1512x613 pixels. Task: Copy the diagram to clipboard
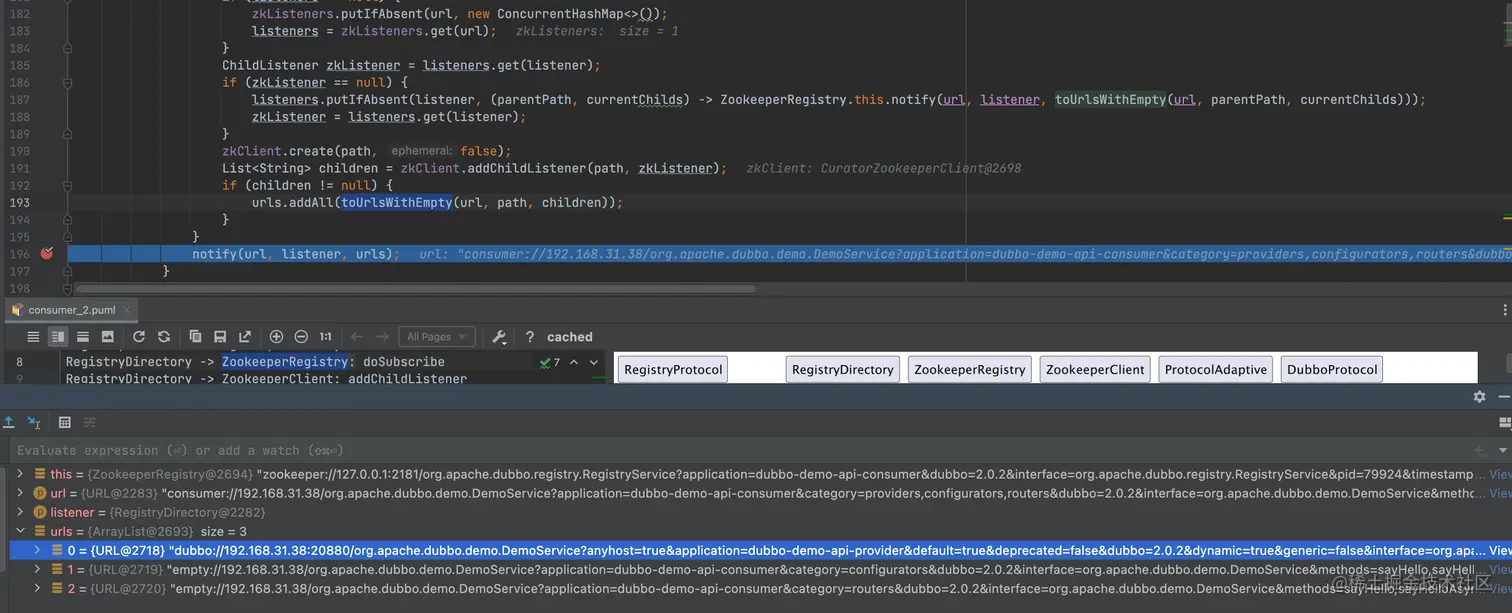point(195,337)
